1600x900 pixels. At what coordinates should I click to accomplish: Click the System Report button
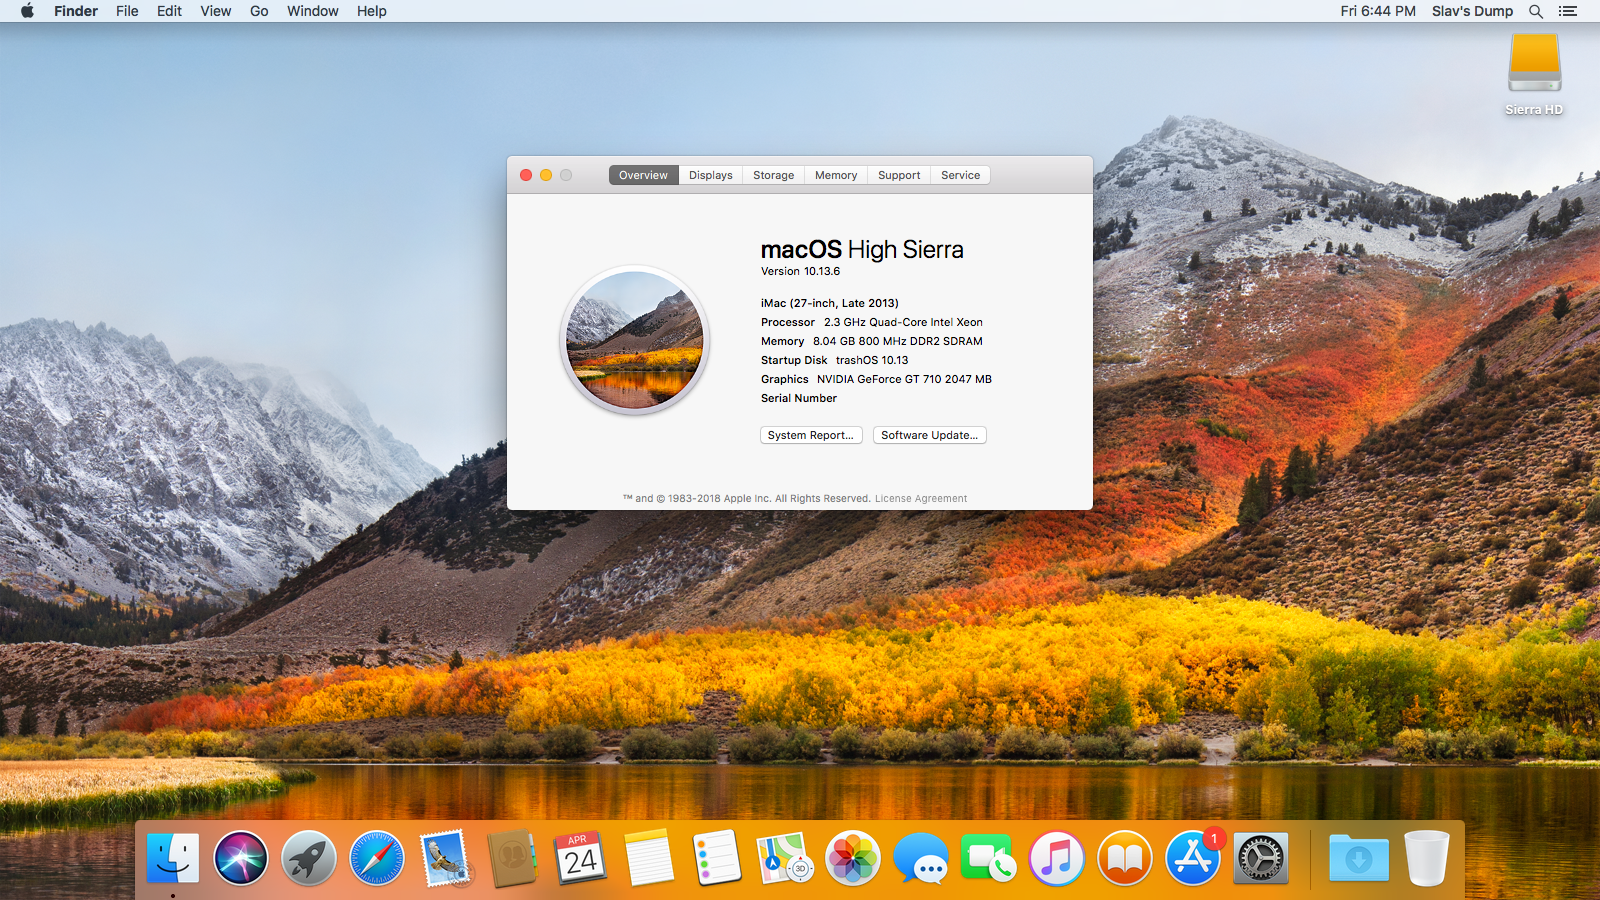pyautogui.click(x=810, y=435)
